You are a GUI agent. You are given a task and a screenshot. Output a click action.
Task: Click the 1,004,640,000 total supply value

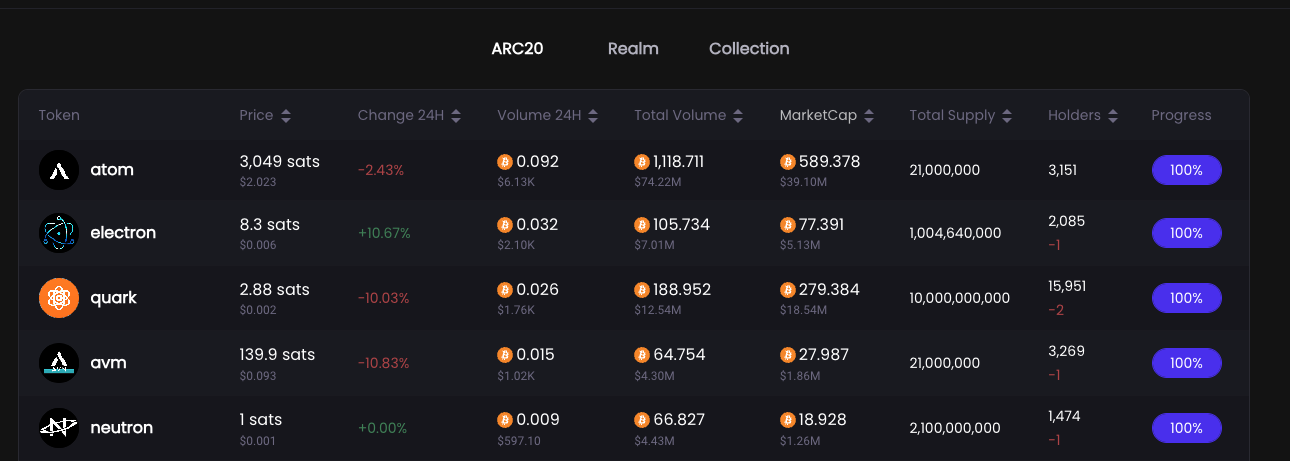pyautogui.click(x=955, y=233)
